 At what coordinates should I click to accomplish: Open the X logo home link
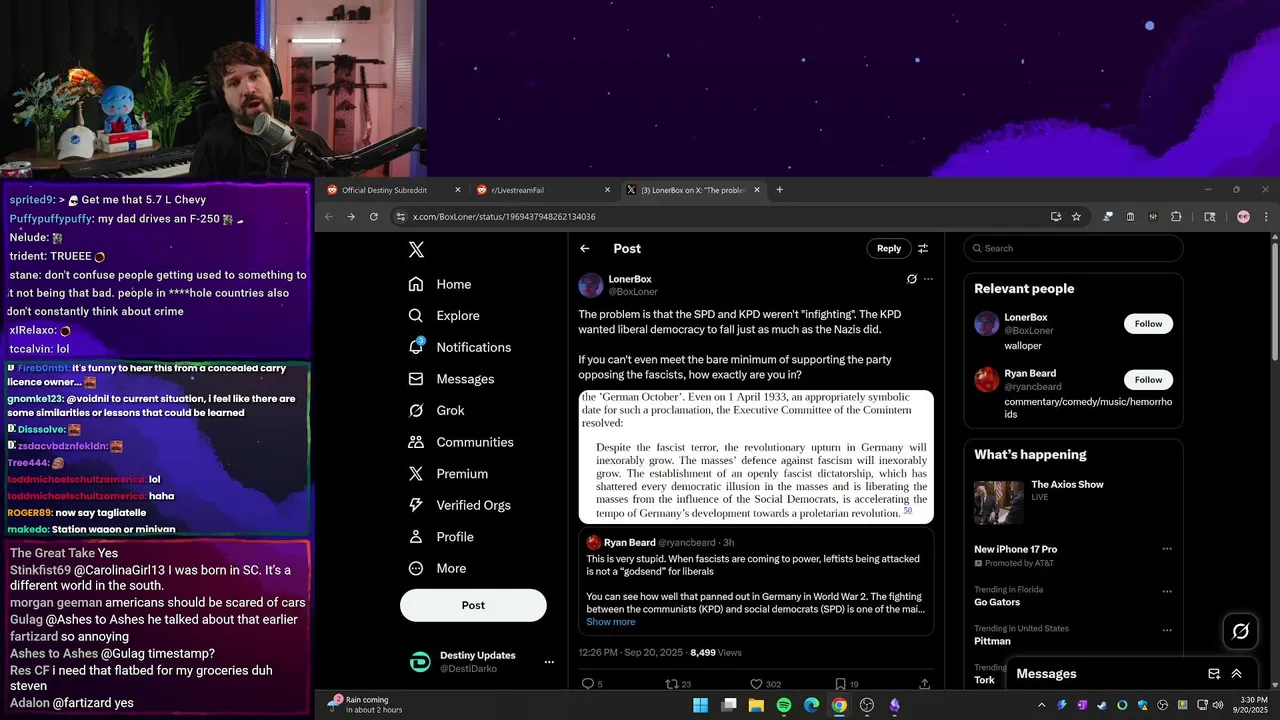417,250
